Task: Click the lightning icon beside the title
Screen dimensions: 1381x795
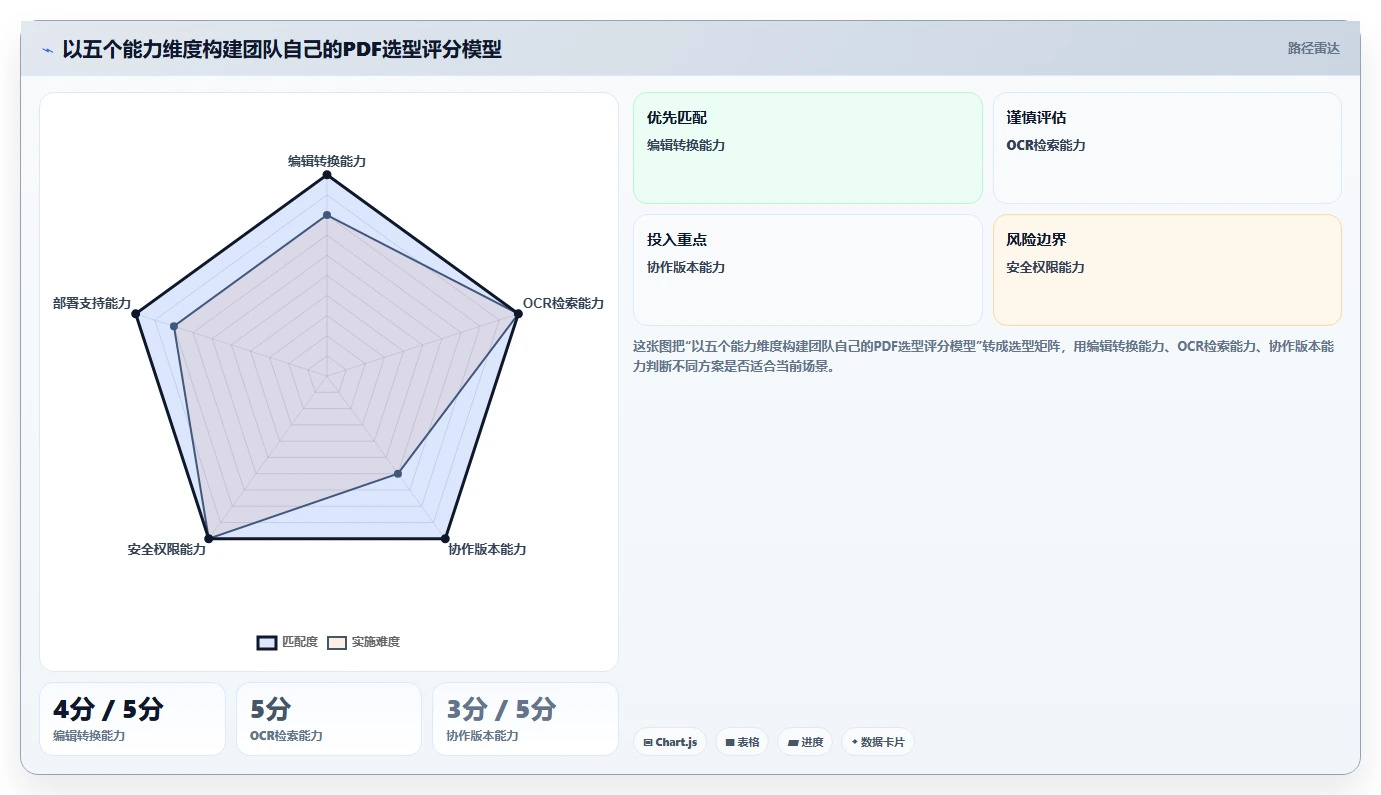Action: 47,50
